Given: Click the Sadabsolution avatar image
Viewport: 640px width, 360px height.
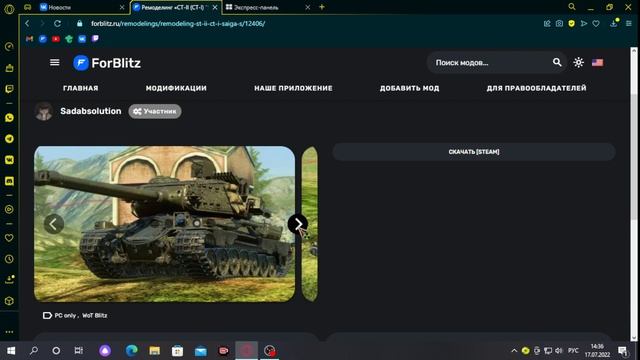Looking at the screenshot, I should pos(44,111).
